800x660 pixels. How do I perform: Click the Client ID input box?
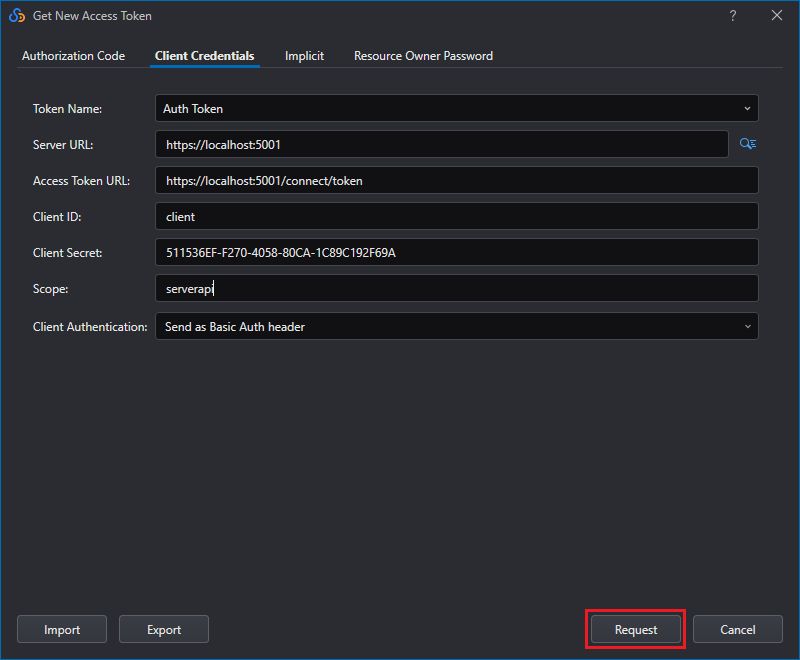[455, 216]
